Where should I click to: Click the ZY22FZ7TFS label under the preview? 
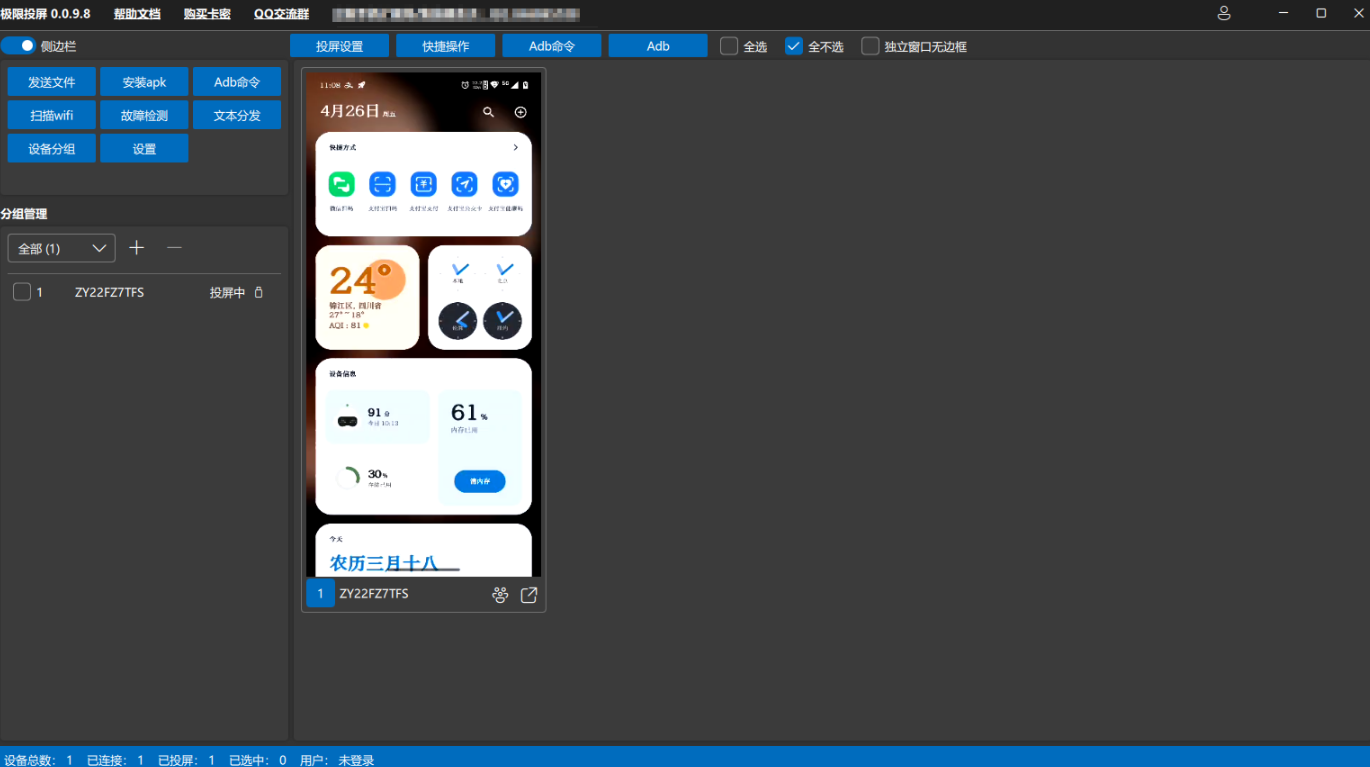tap(374, 594)
